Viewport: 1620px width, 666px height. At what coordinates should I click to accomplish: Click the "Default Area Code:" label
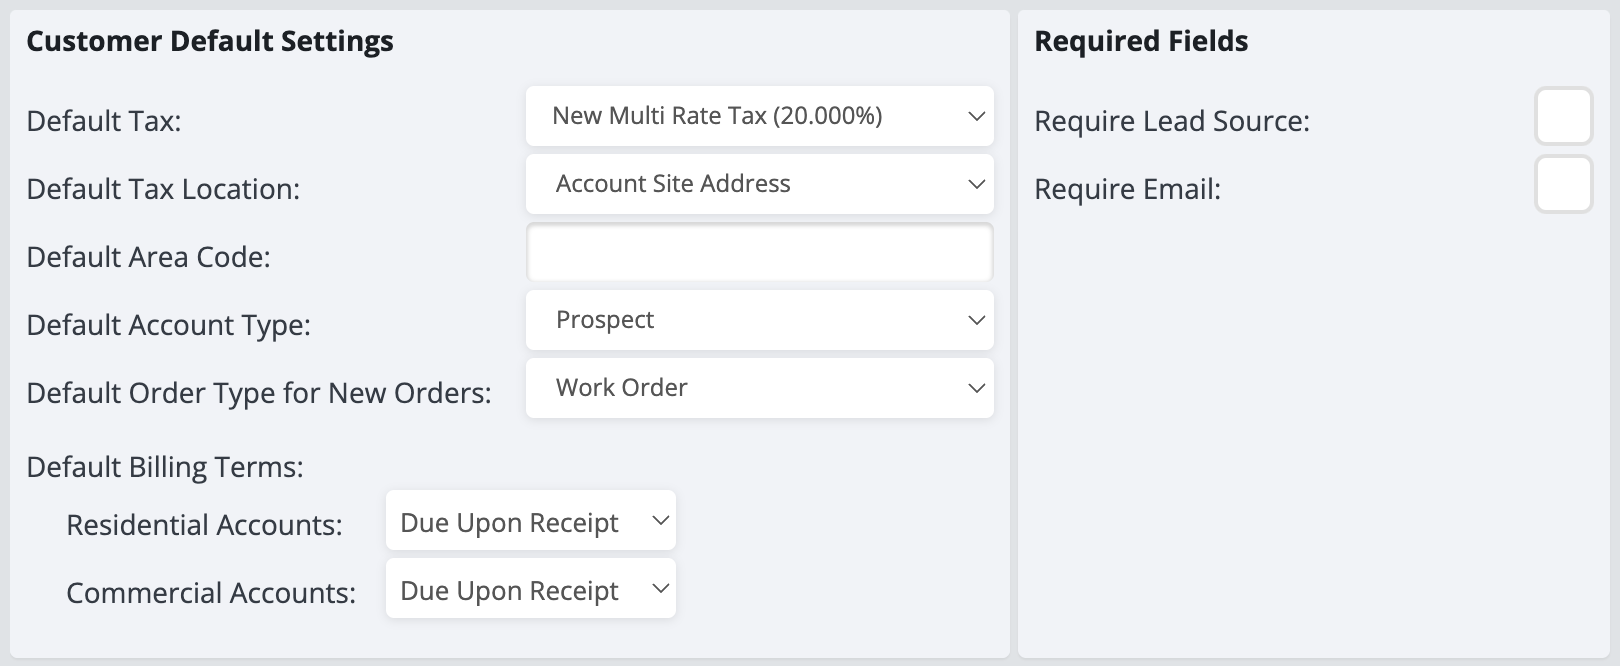(x=148, y=258)
